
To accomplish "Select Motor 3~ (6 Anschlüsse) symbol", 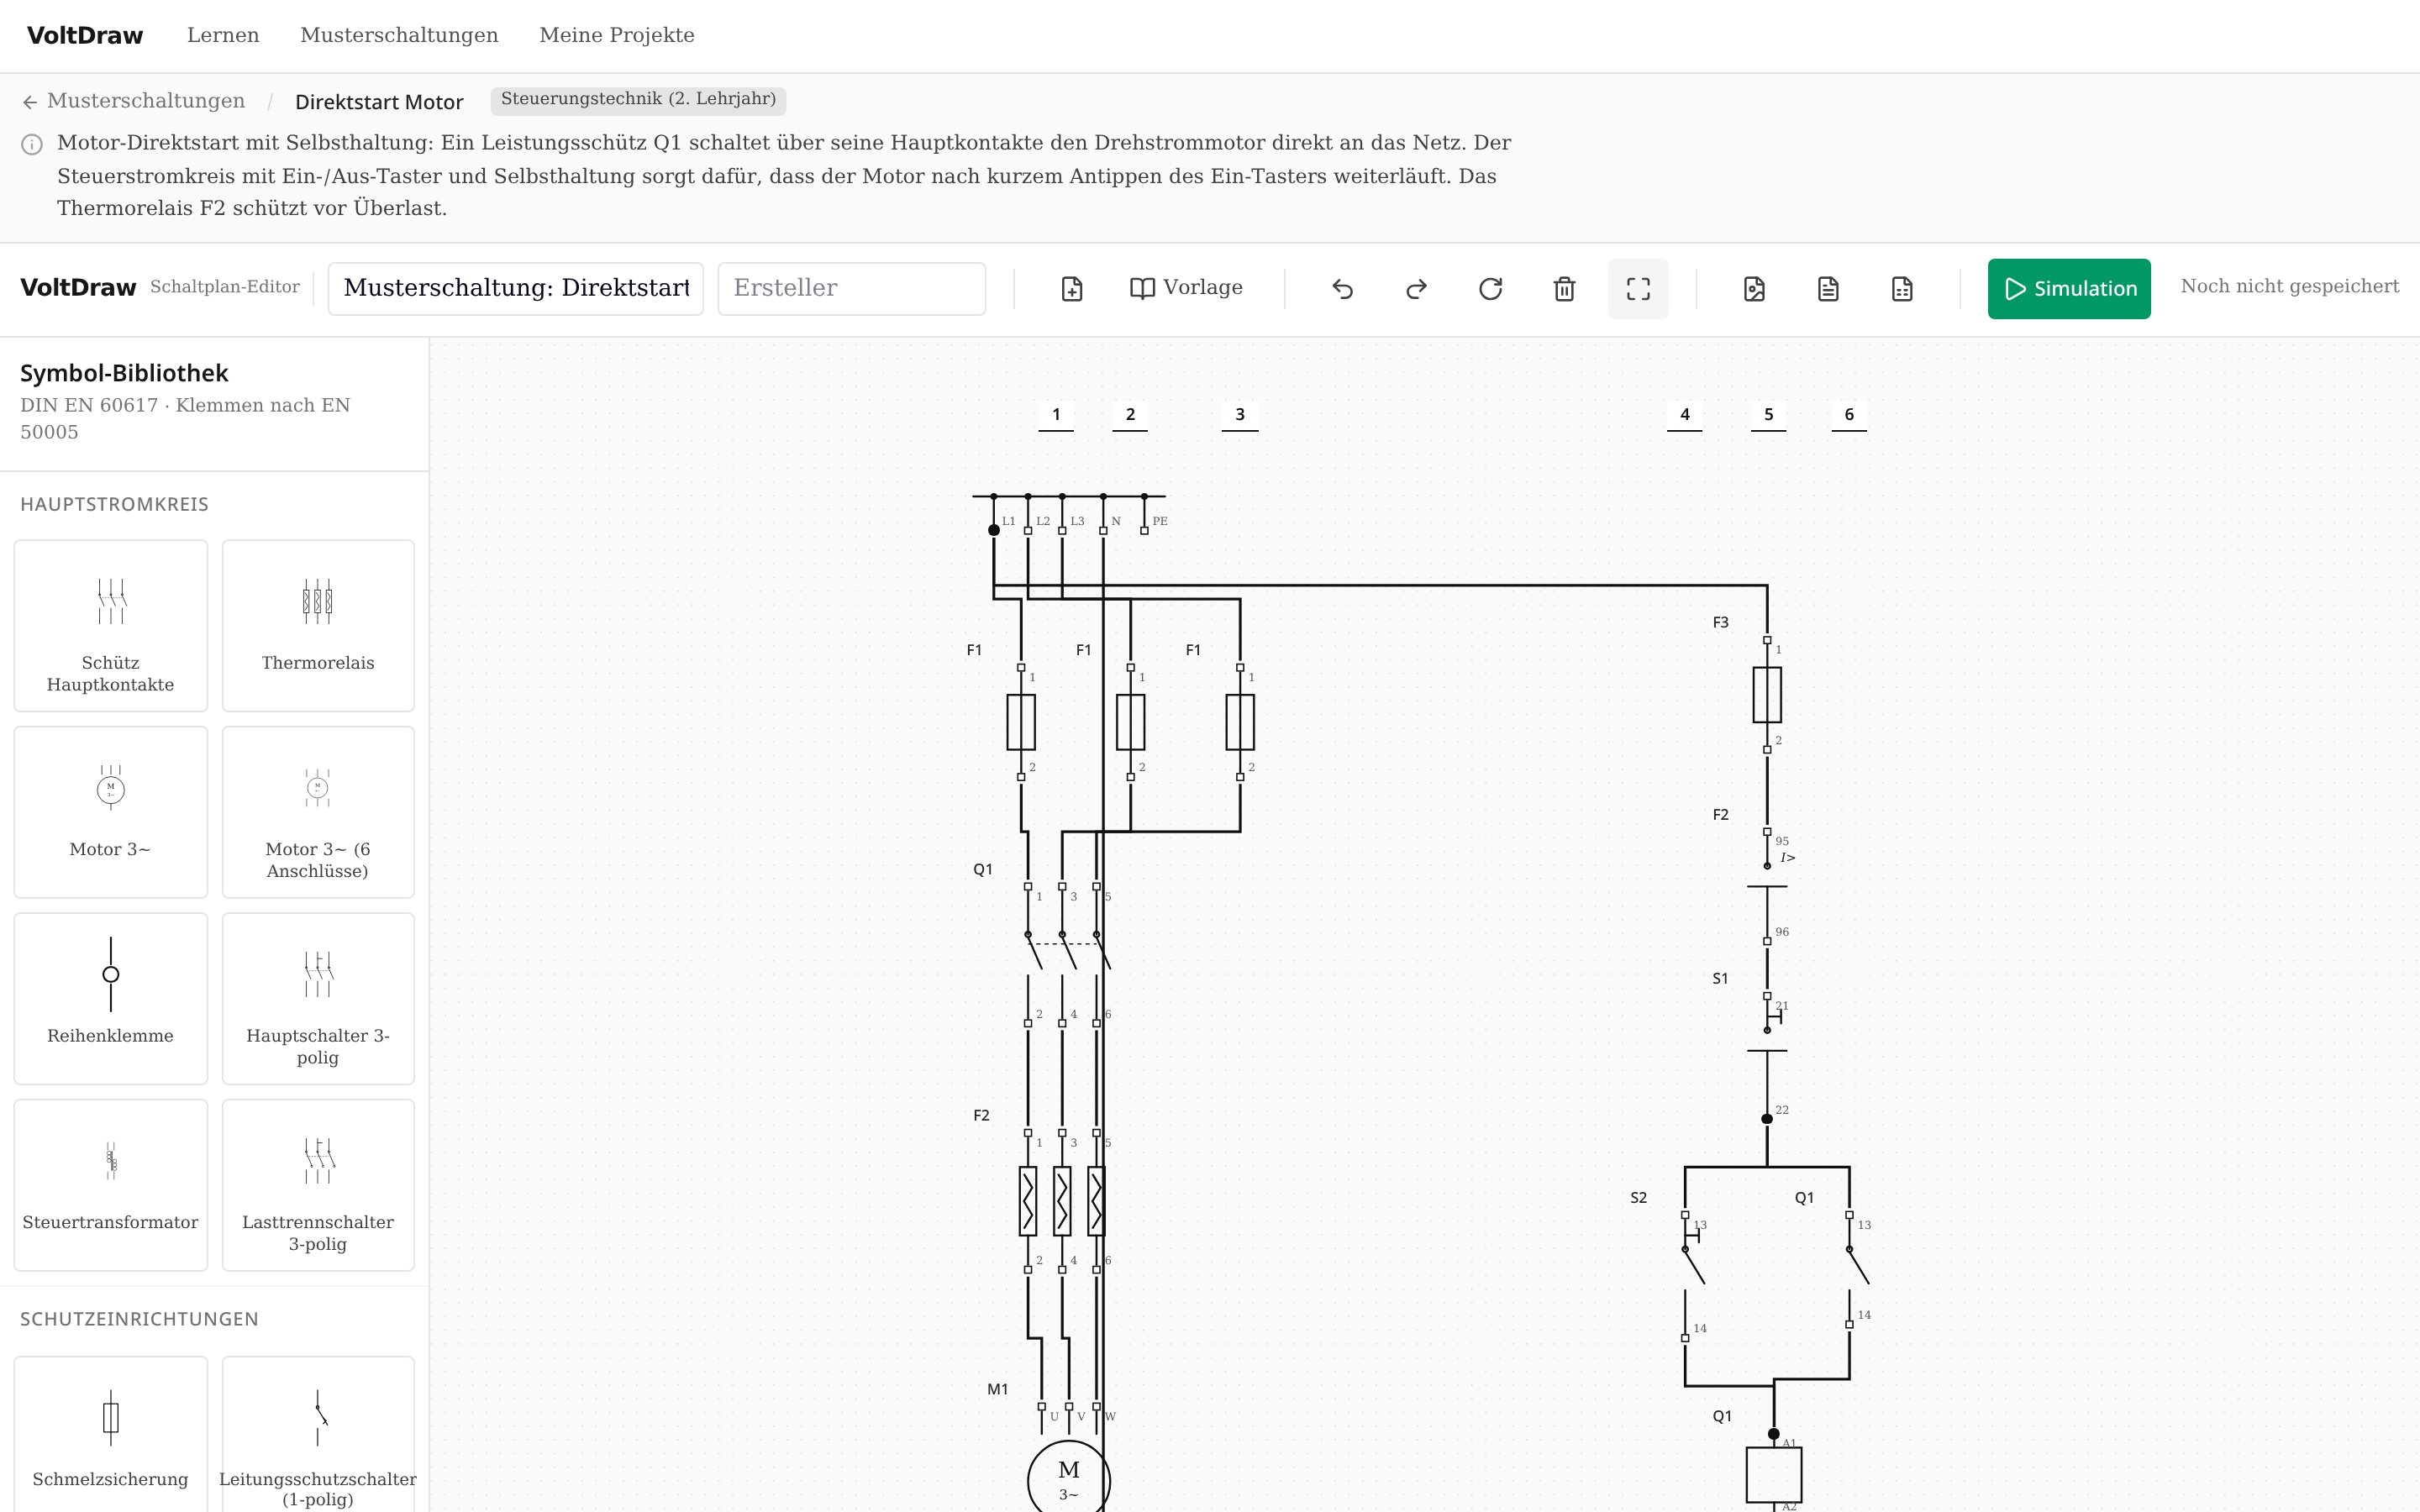I will click(x=318, y=812).
